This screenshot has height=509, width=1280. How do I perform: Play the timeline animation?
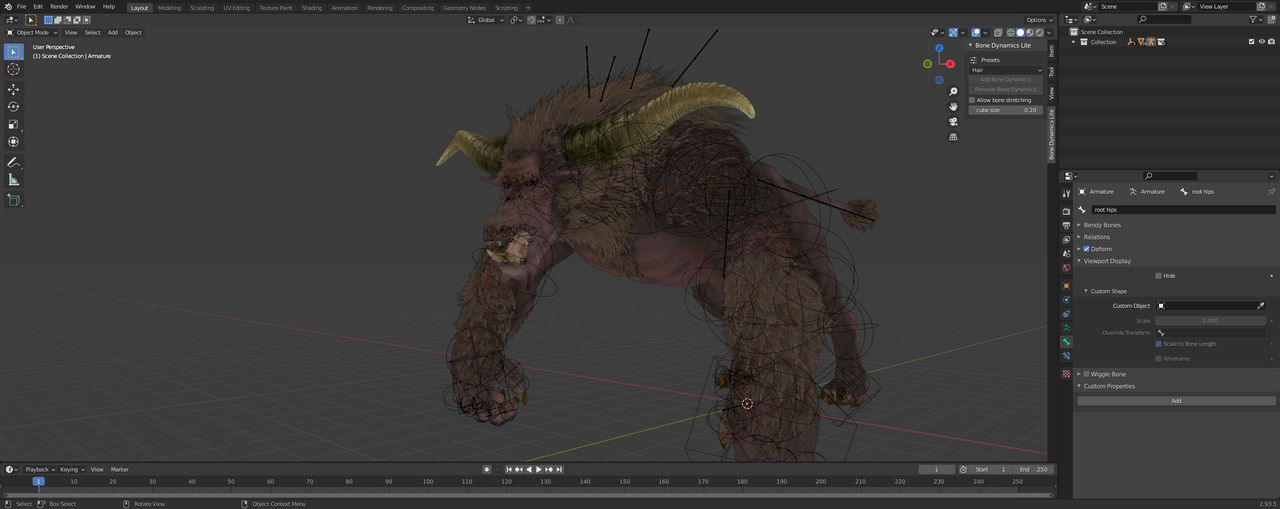coord(539,469)
